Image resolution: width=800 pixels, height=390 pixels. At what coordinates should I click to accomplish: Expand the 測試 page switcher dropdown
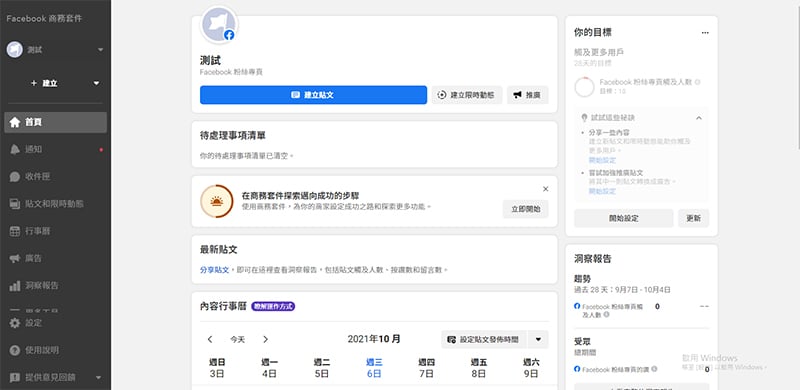[x=101, y=50]
